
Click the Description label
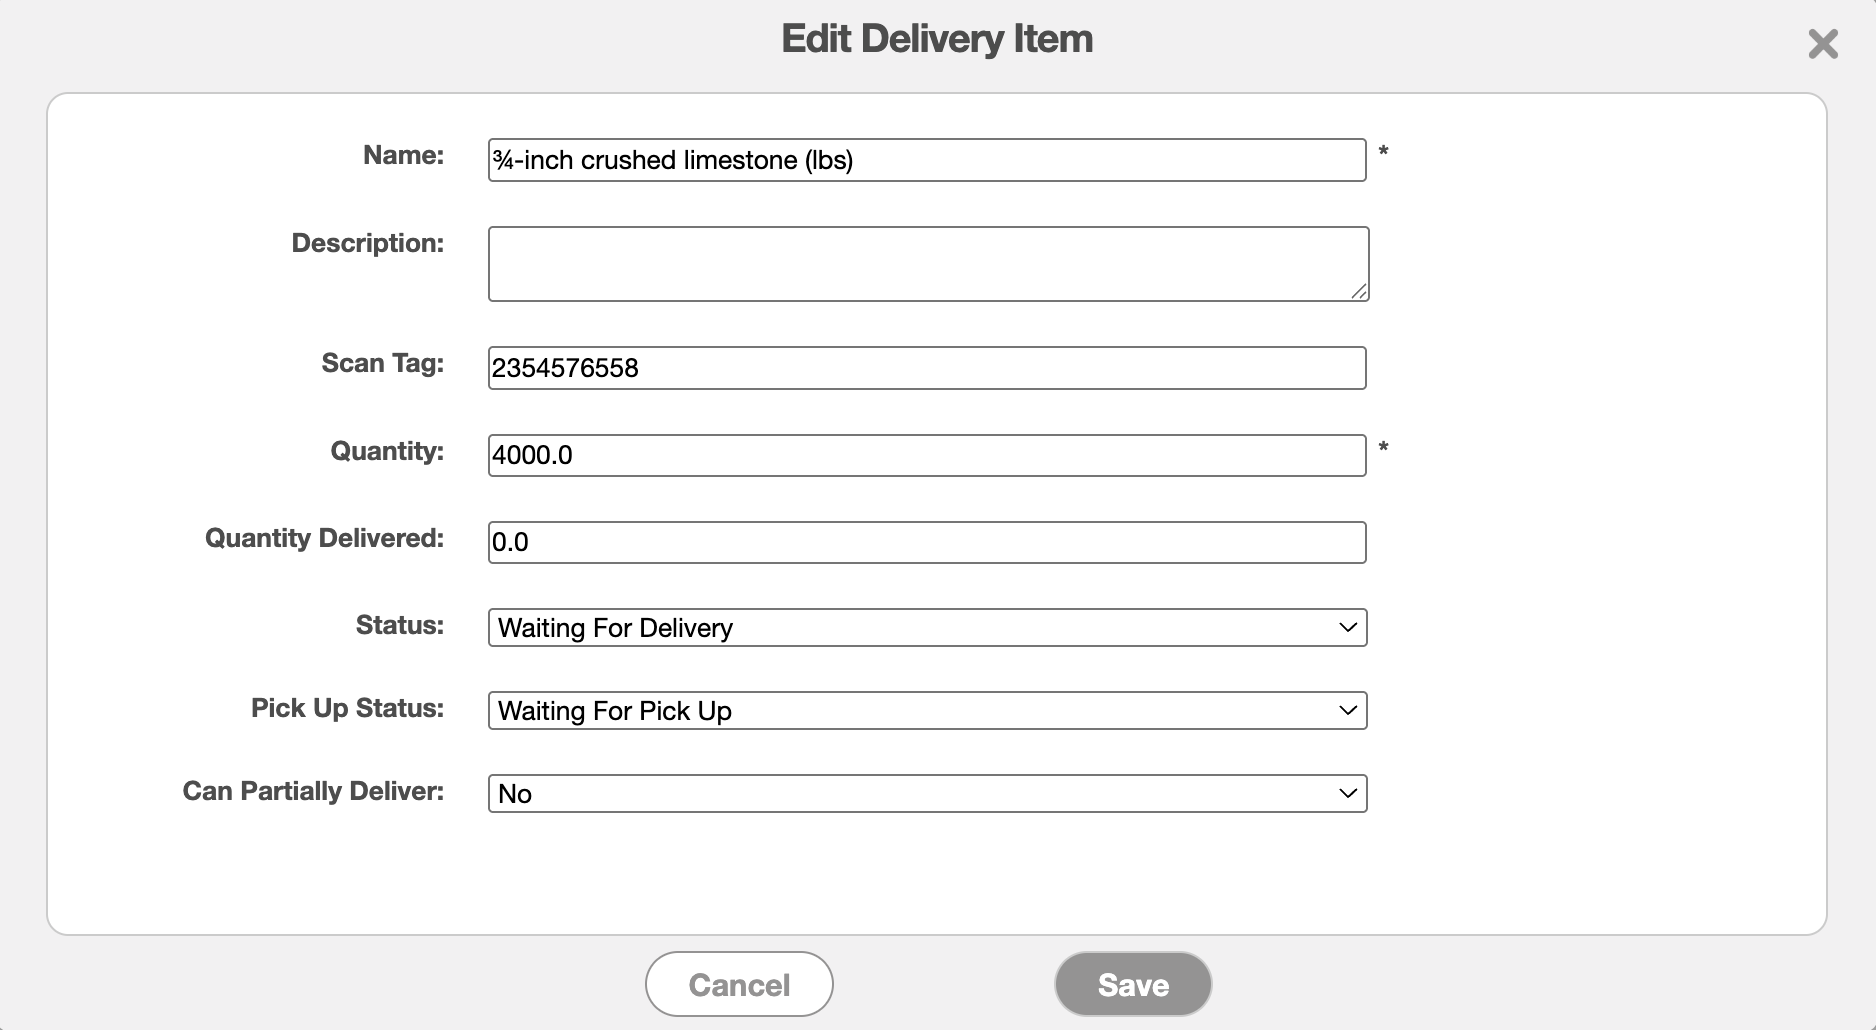point(367,243)
